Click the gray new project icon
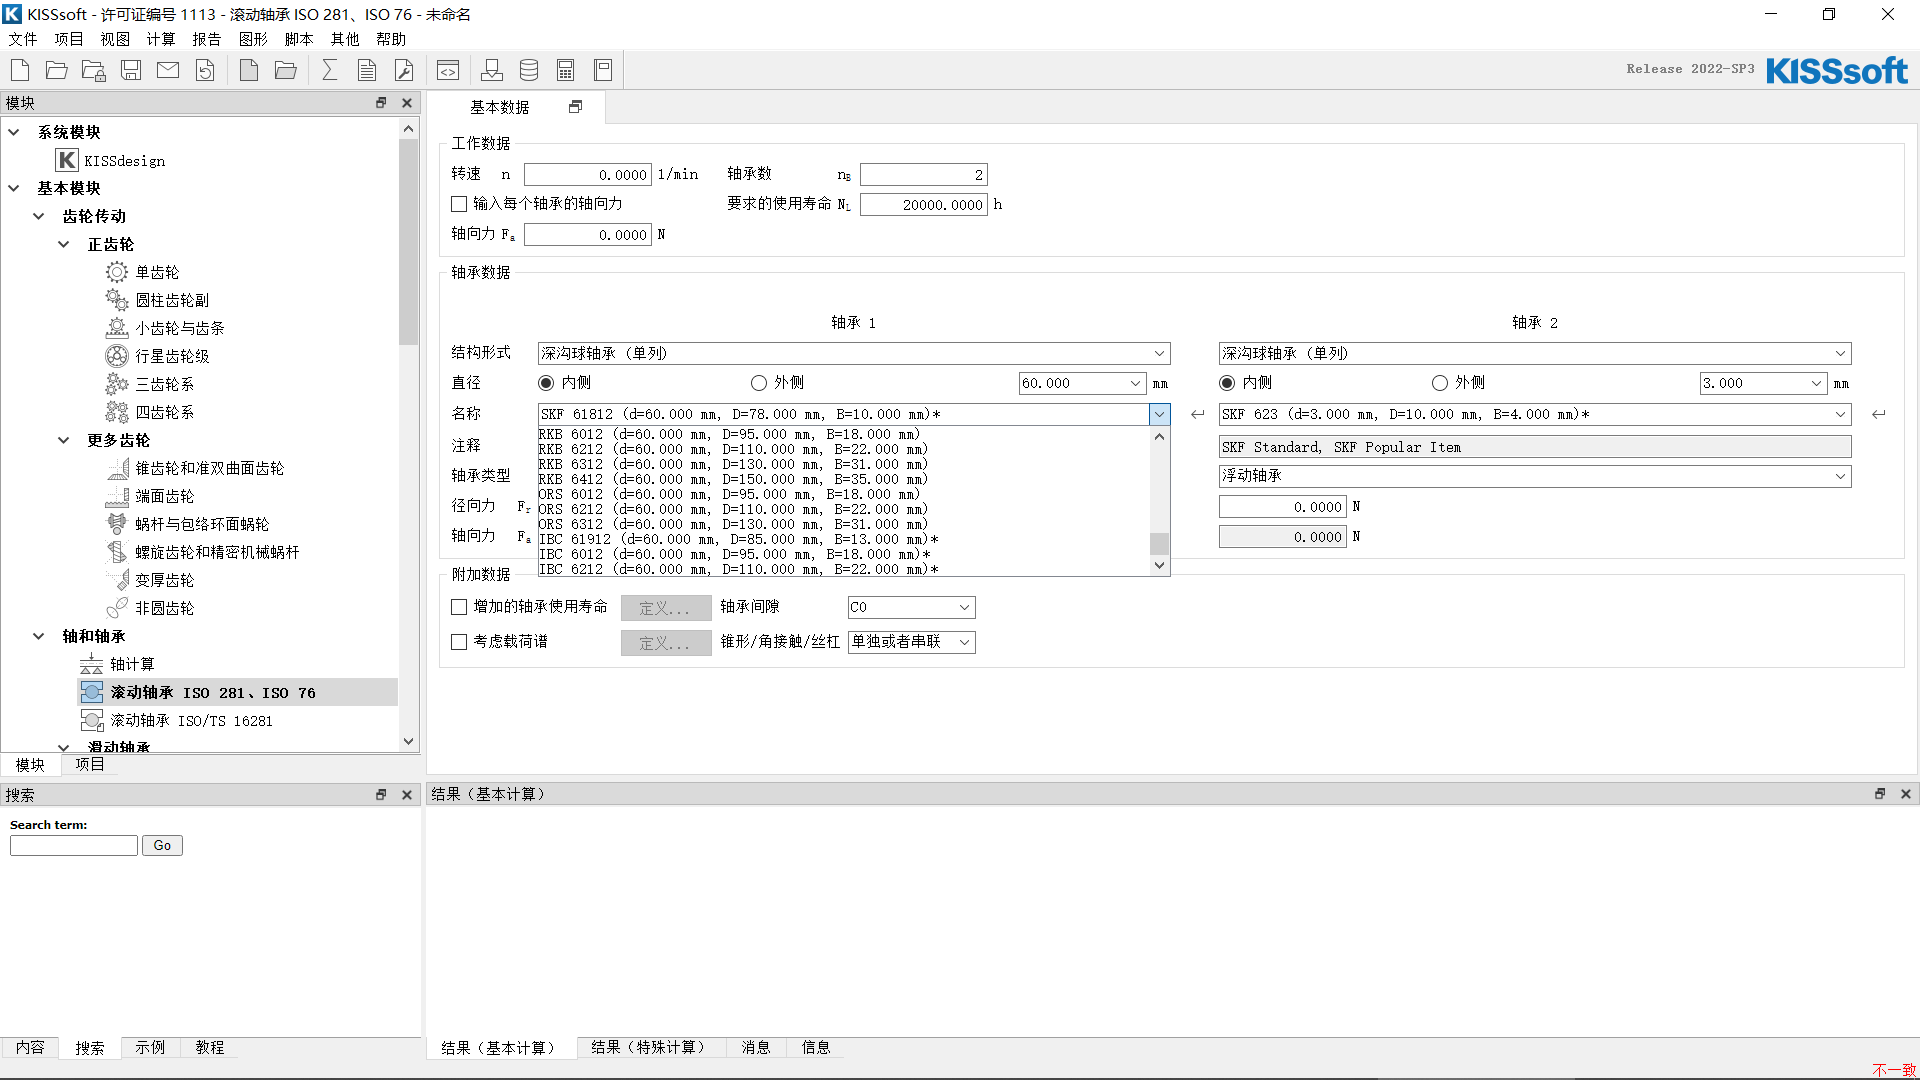Viewport: 1920px width, 1080px height. pyautogui.click(x=249, y=70)
